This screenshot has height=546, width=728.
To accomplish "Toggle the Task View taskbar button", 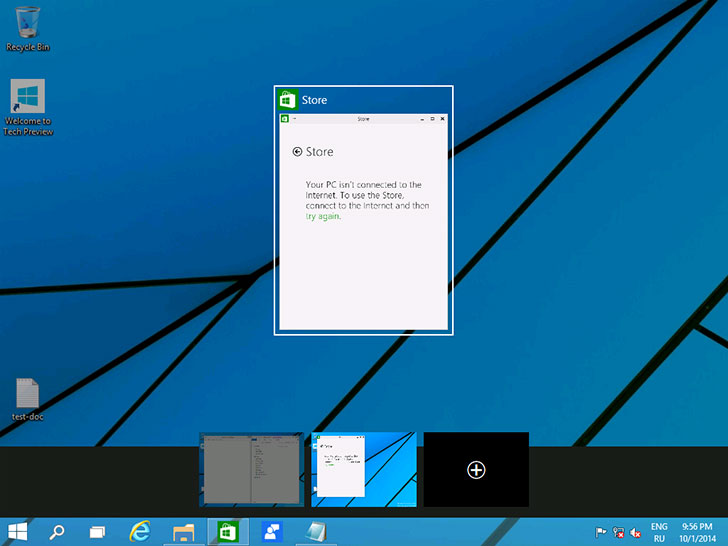I will click(98, 532).
